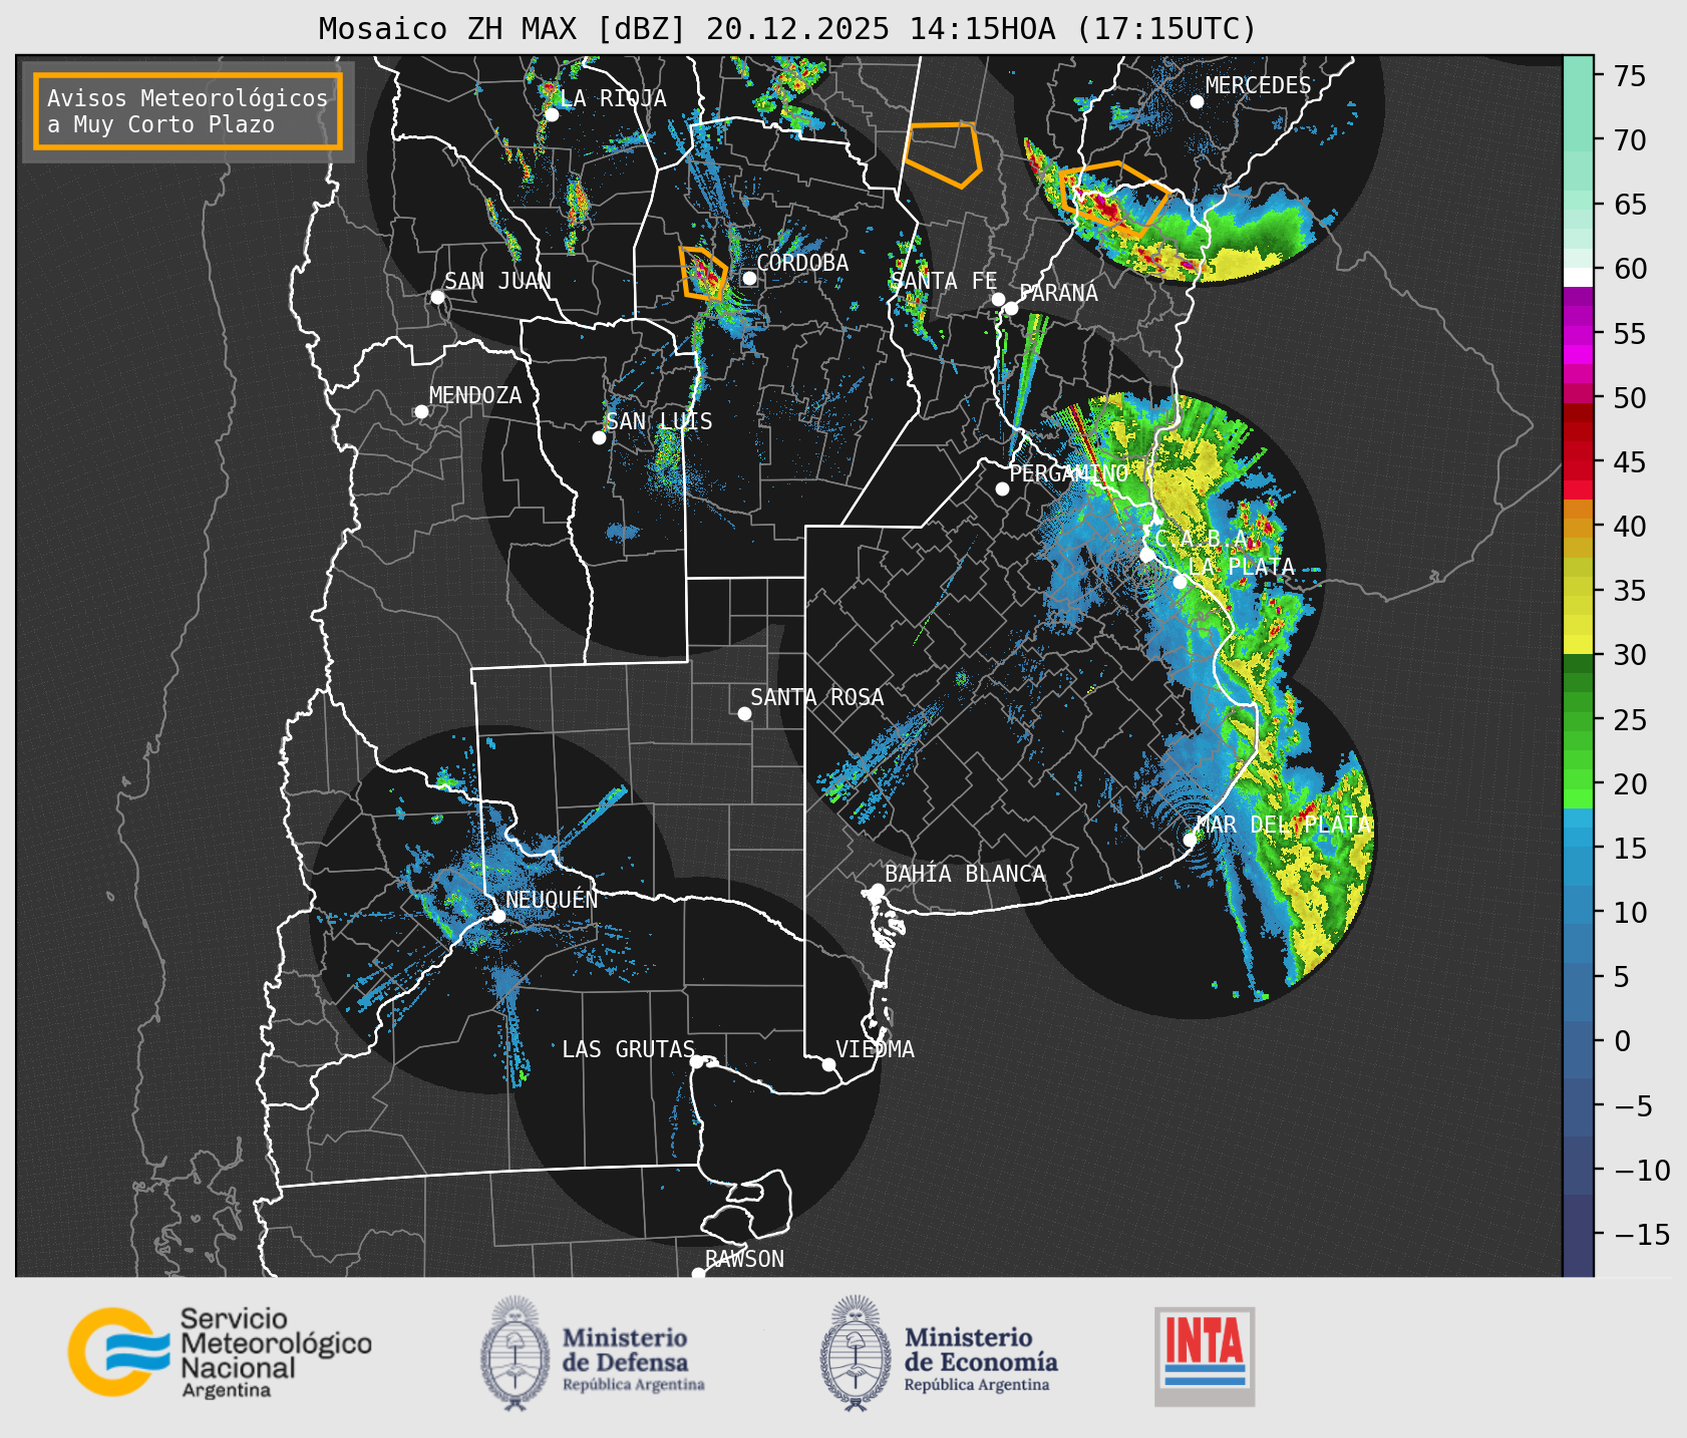The image size is (1687, 1438).
Task: Select the MENDOZA city label
Action: [476, 395]
